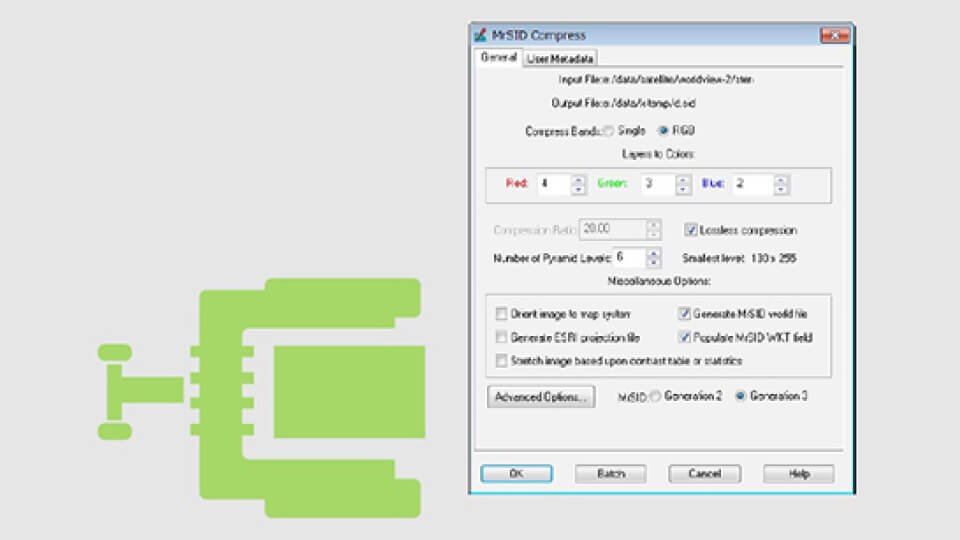Decrease the Number of Pyramid Levels
Image resolution: width=960 pixels, height=540 pixels.
653,263
